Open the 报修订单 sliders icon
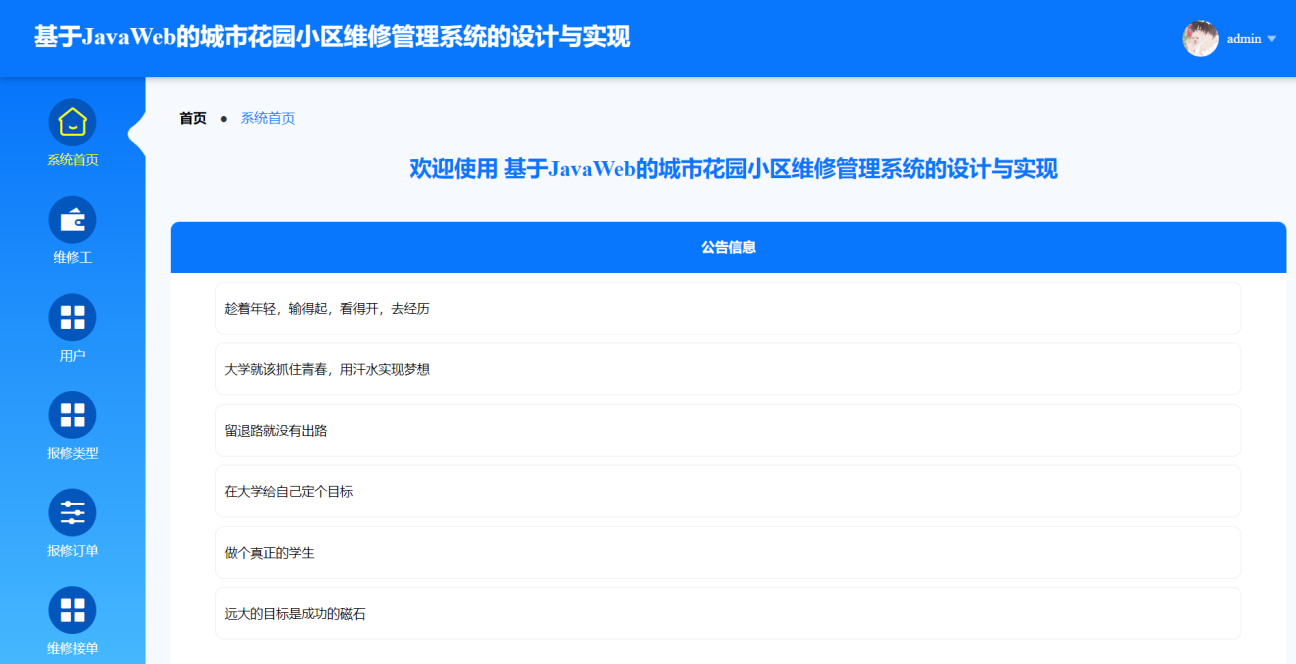Image resolution: width=1296 pixels, height=664 pixels. click(x=73, y=513)
